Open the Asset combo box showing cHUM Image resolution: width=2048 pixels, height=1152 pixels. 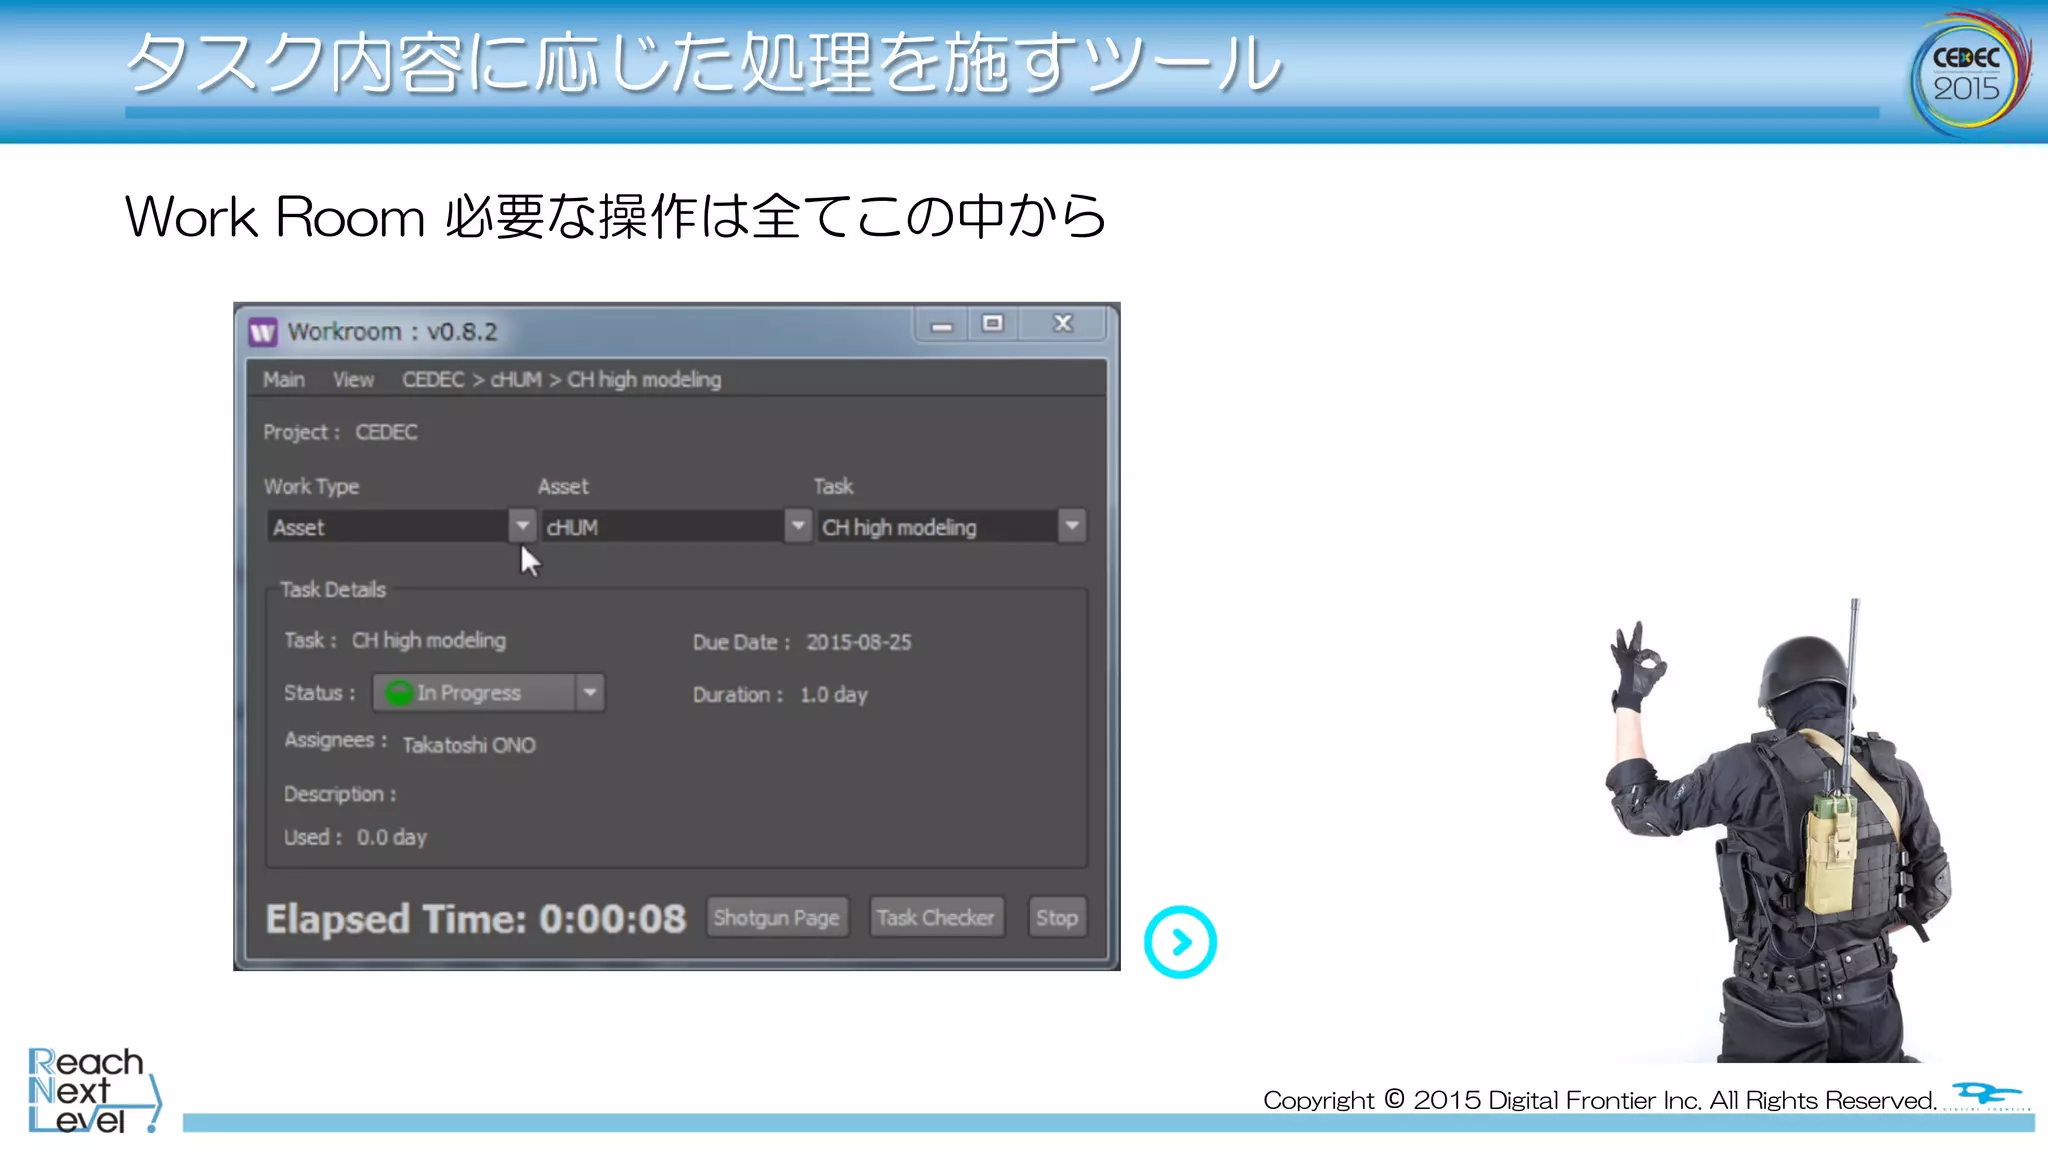(676, 526)
